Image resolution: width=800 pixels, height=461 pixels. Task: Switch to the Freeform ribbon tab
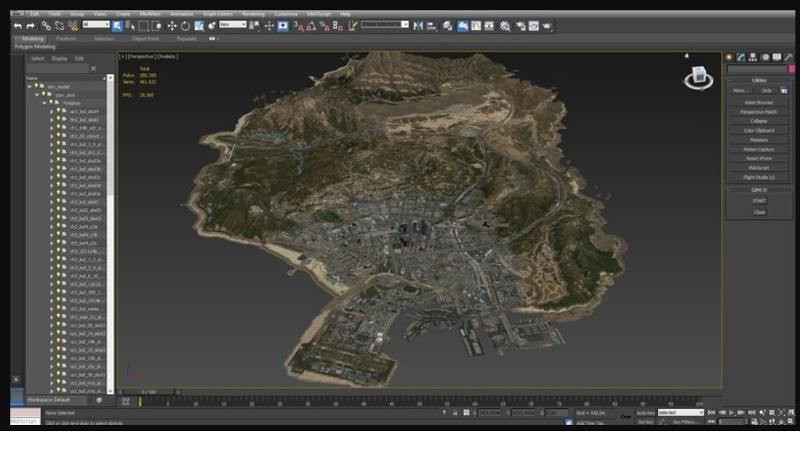pos(66,38)
